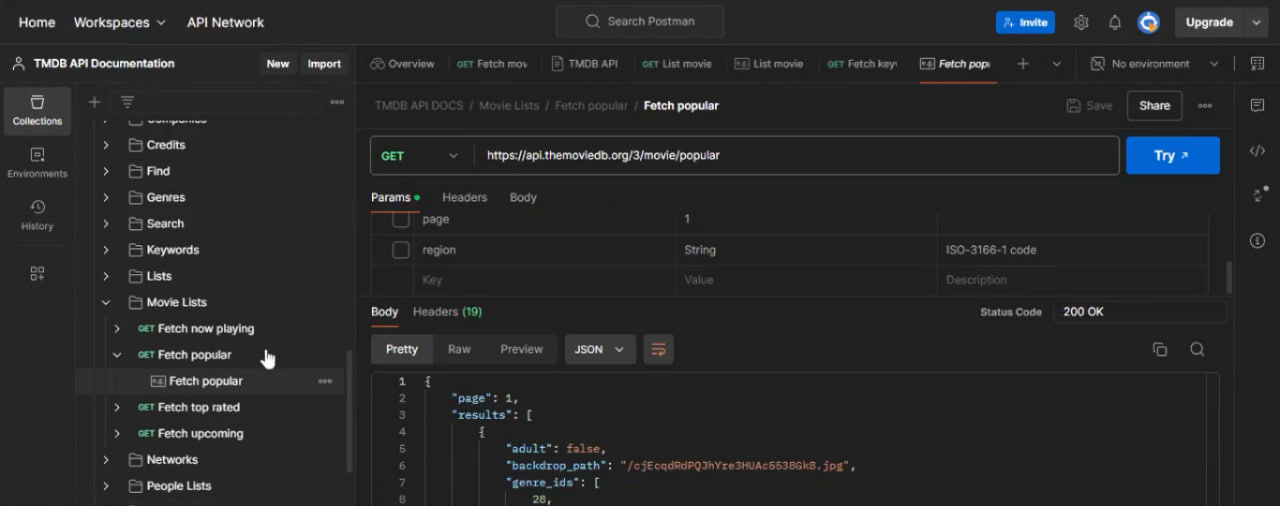Click the Try button

point(1173,155)
